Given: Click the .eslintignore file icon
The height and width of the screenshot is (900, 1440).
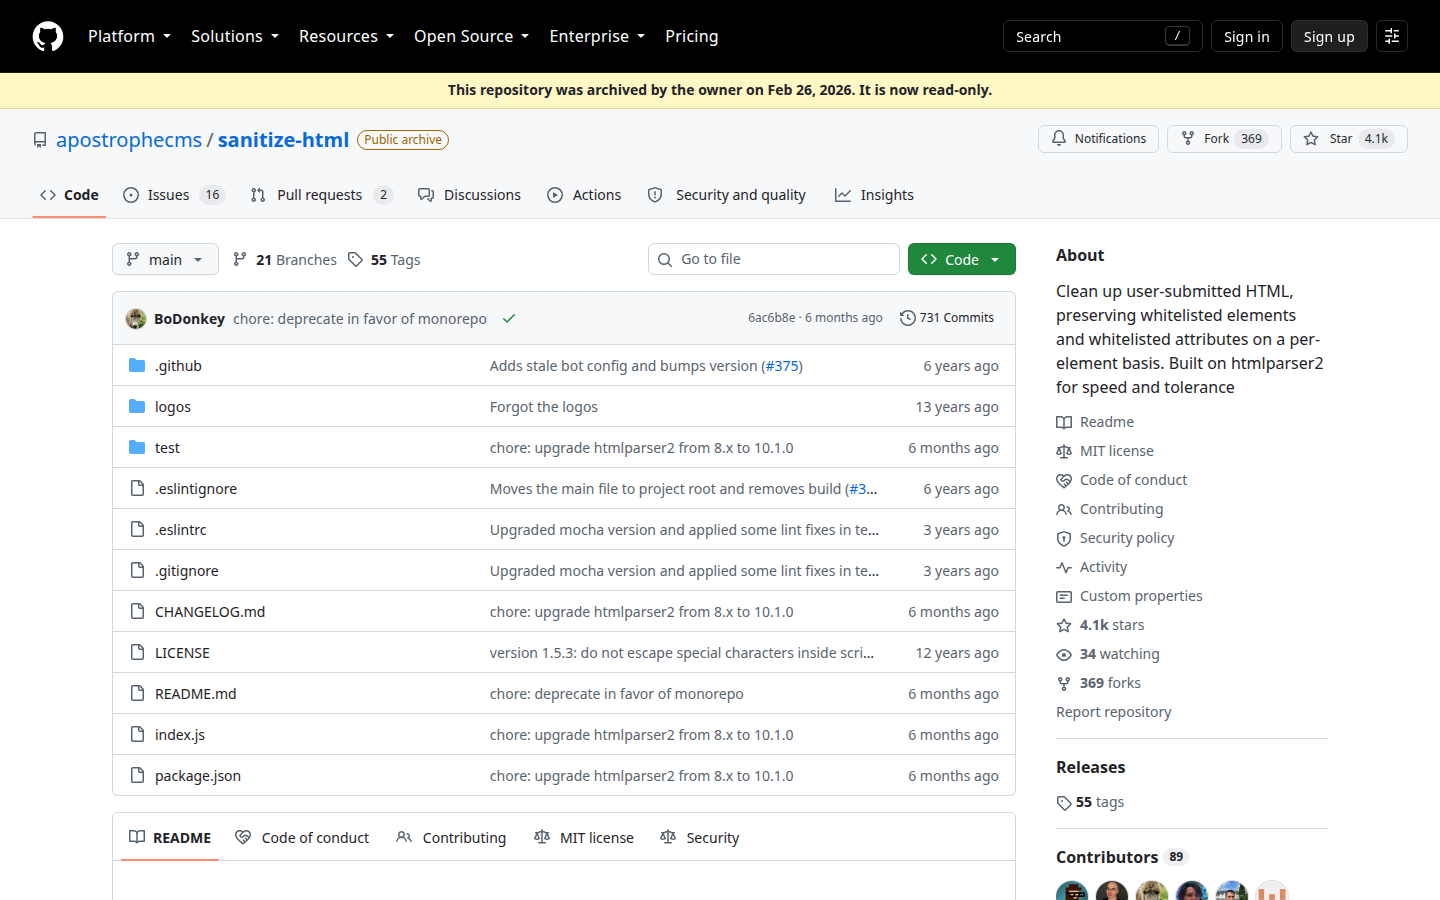Looking at the screenshot, I should click(137, 489).
